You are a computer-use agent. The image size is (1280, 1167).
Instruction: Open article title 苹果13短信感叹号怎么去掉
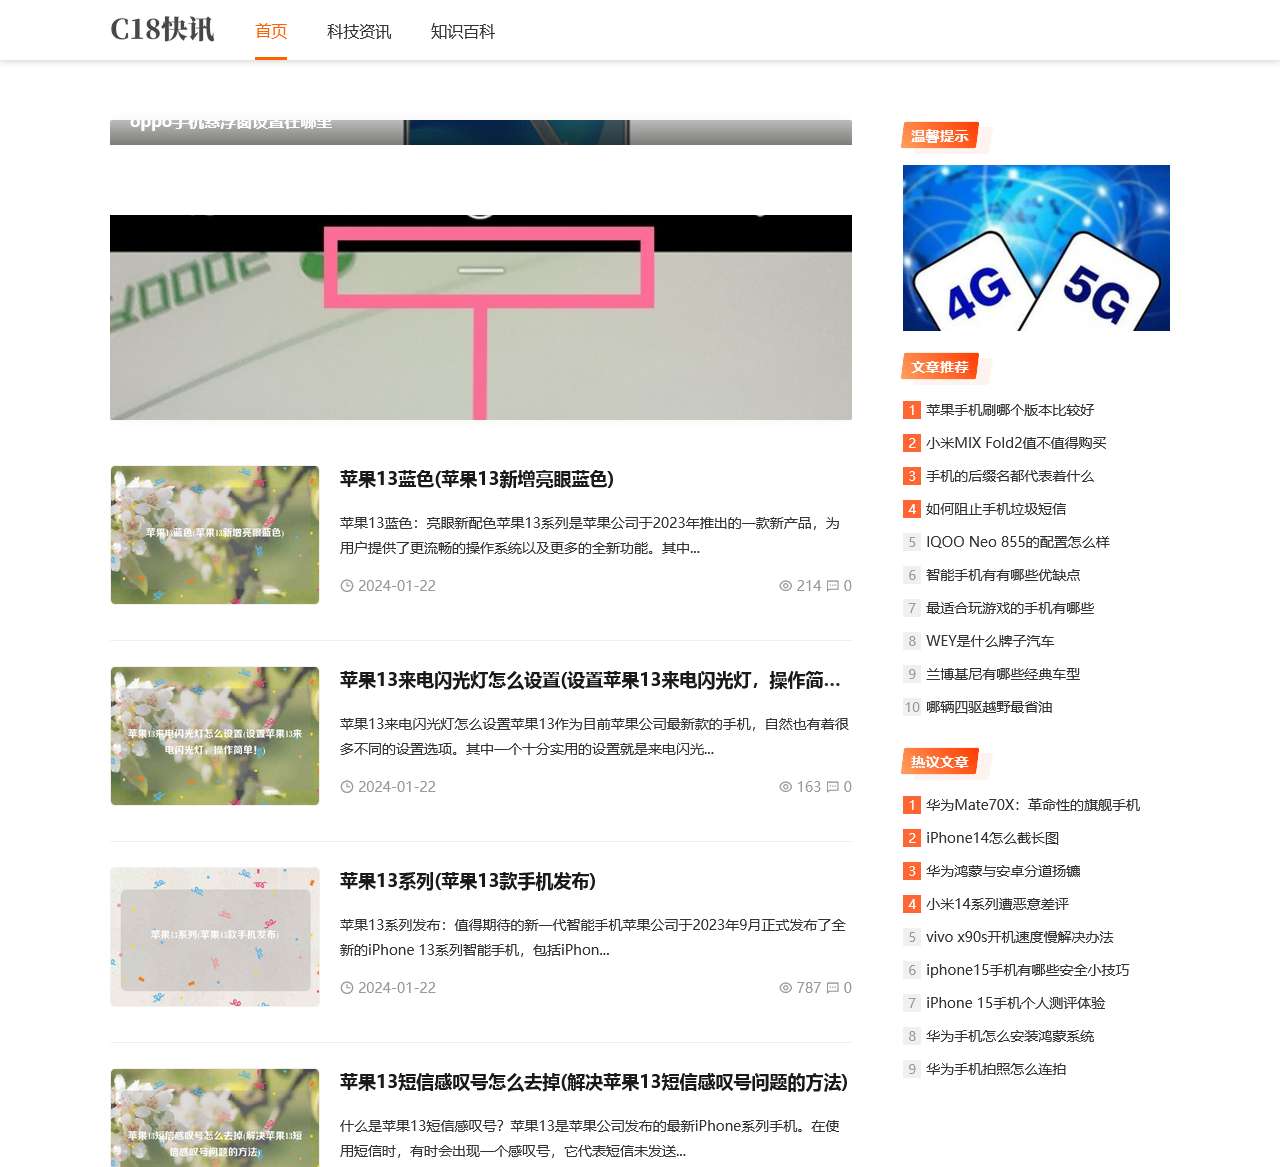click(x=594, y=1082)
